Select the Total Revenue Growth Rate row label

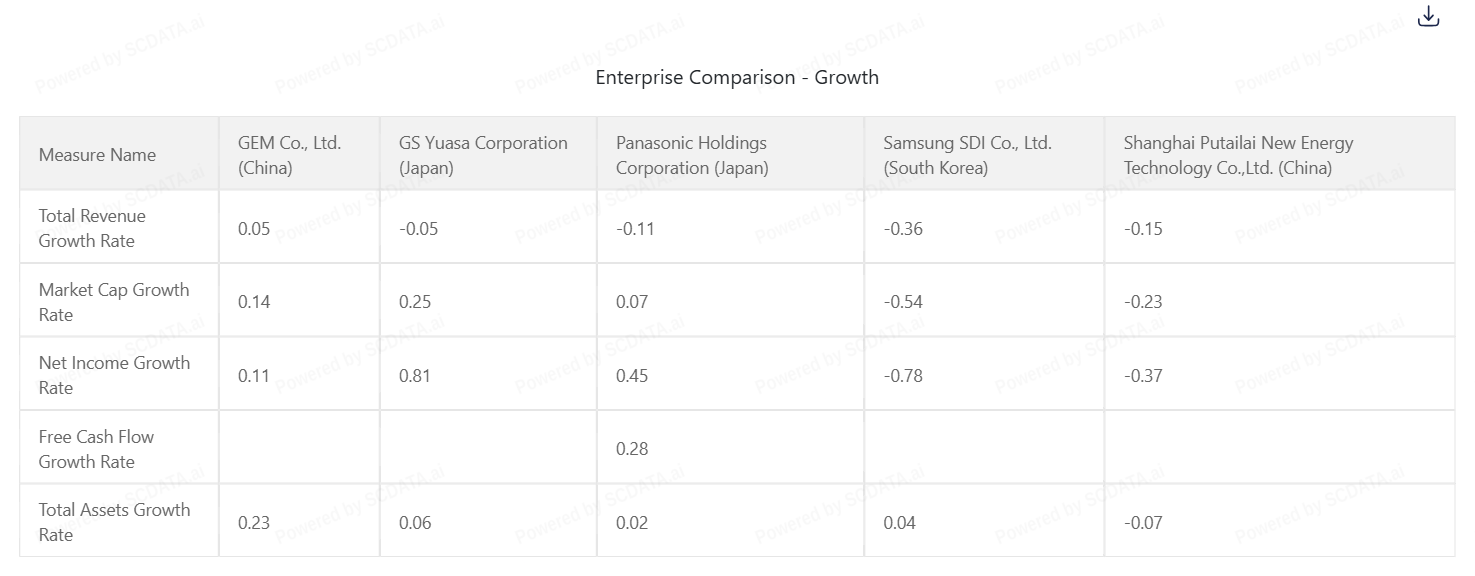[x=92, y=228]
